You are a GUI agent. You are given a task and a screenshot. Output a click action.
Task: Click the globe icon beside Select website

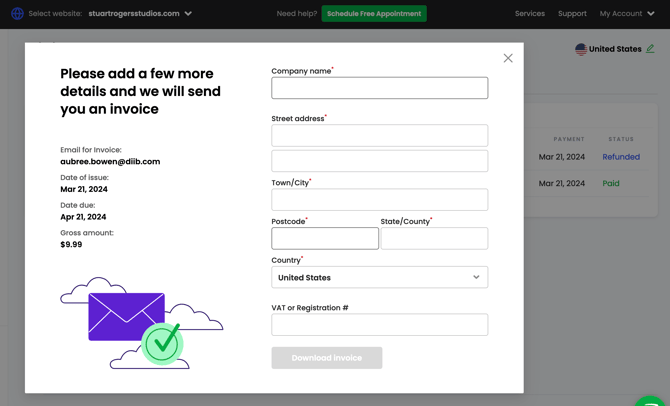pyautogui.click(x=17, y=14)
